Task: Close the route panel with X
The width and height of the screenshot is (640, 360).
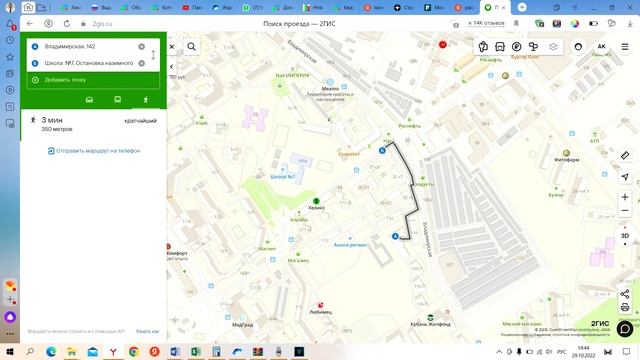Action: (x=172, y=47)
